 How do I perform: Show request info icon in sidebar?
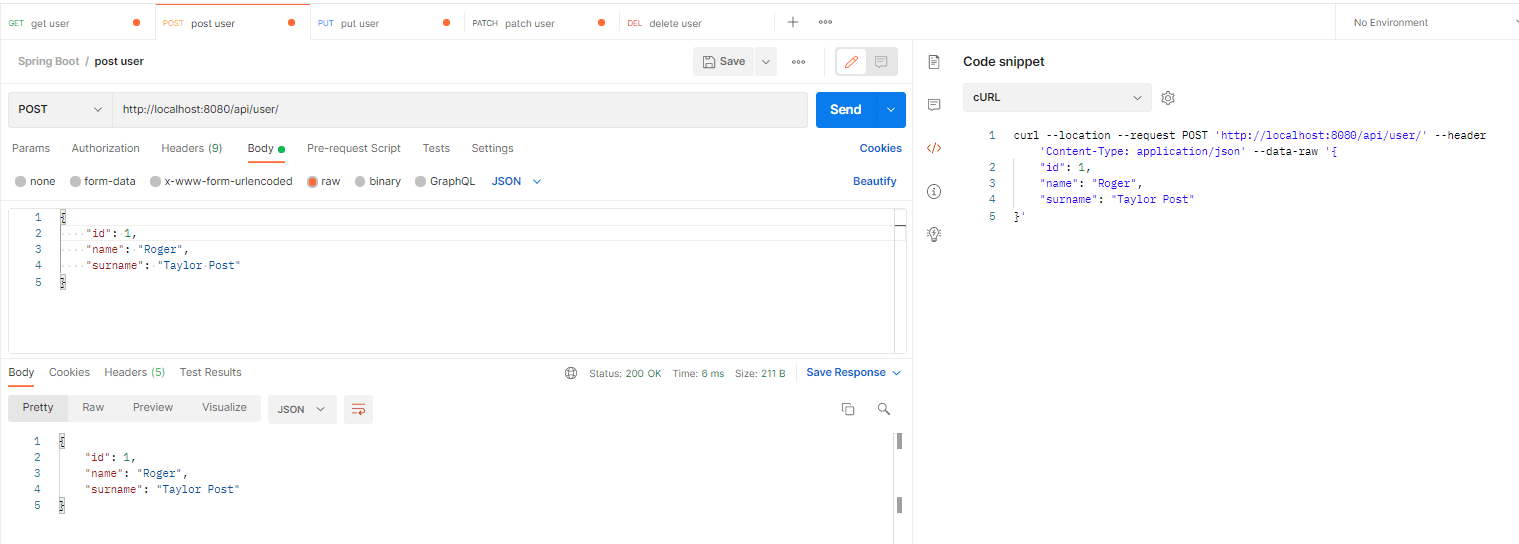(x=934, y=191)
